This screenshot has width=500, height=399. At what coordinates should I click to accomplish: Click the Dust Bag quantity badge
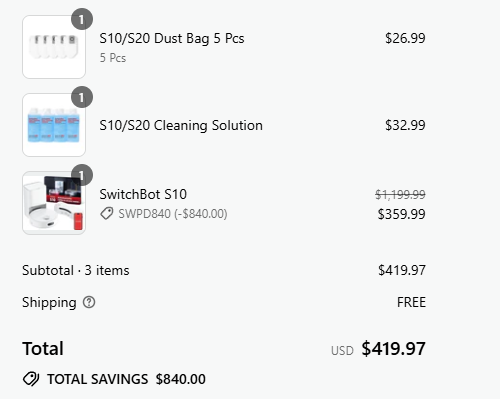[82, 19]
